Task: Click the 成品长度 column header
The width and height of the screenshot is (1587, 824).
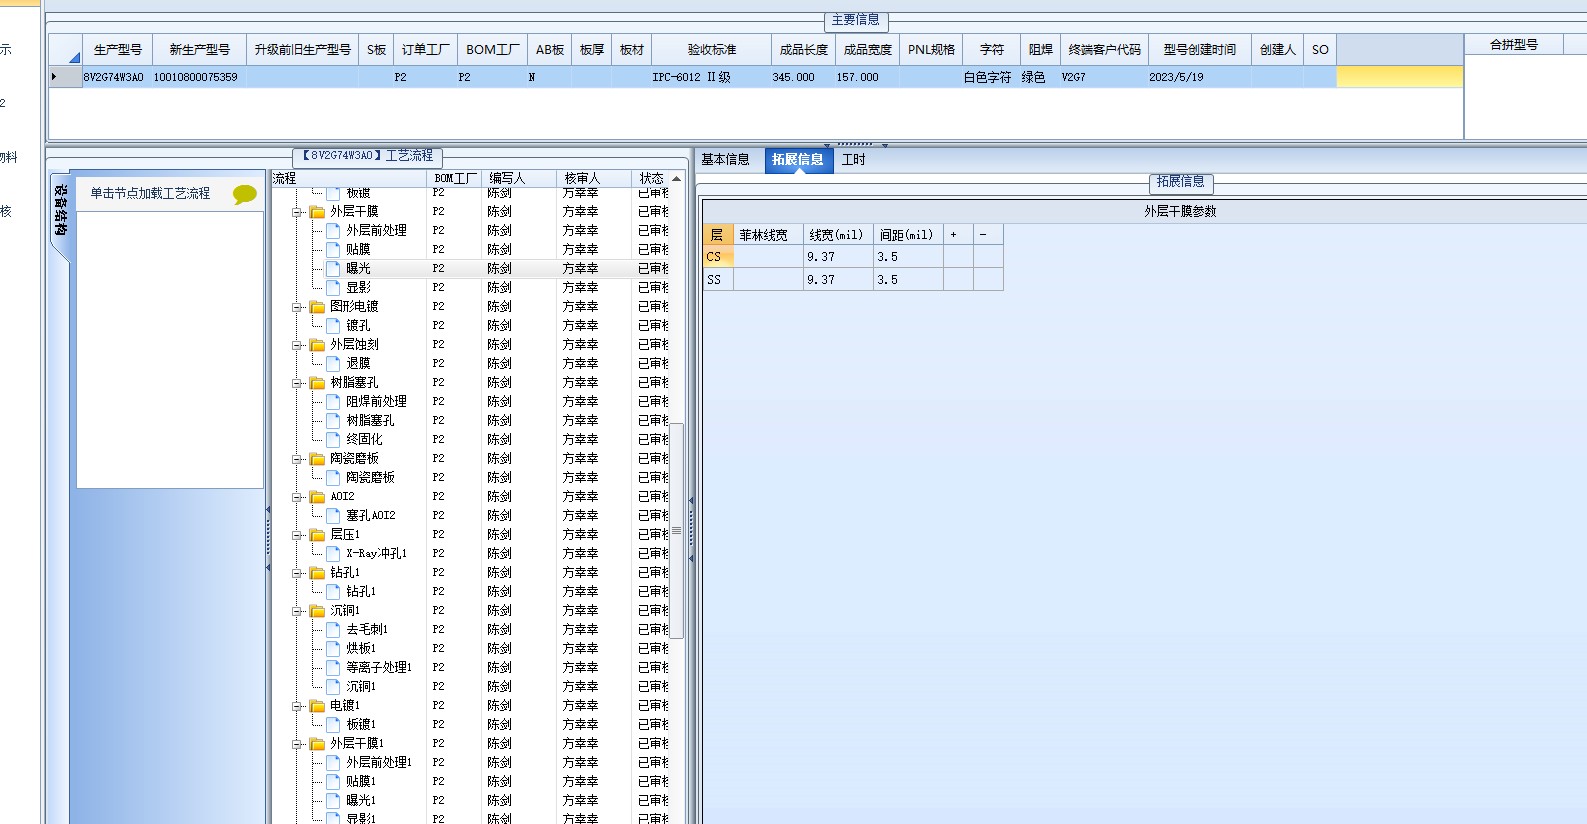Action: tap(803, 49)
